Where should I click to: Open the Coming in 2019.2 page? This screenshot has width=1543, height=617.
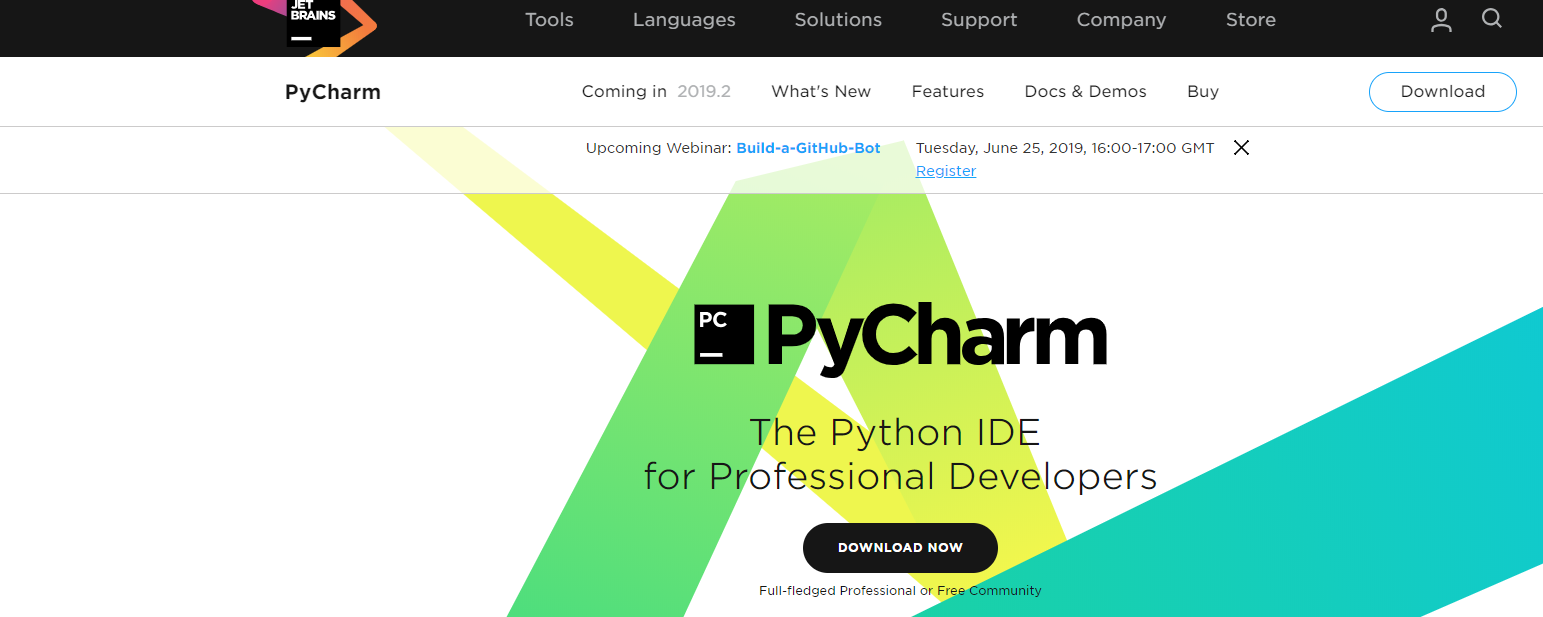tap(656, 91)
